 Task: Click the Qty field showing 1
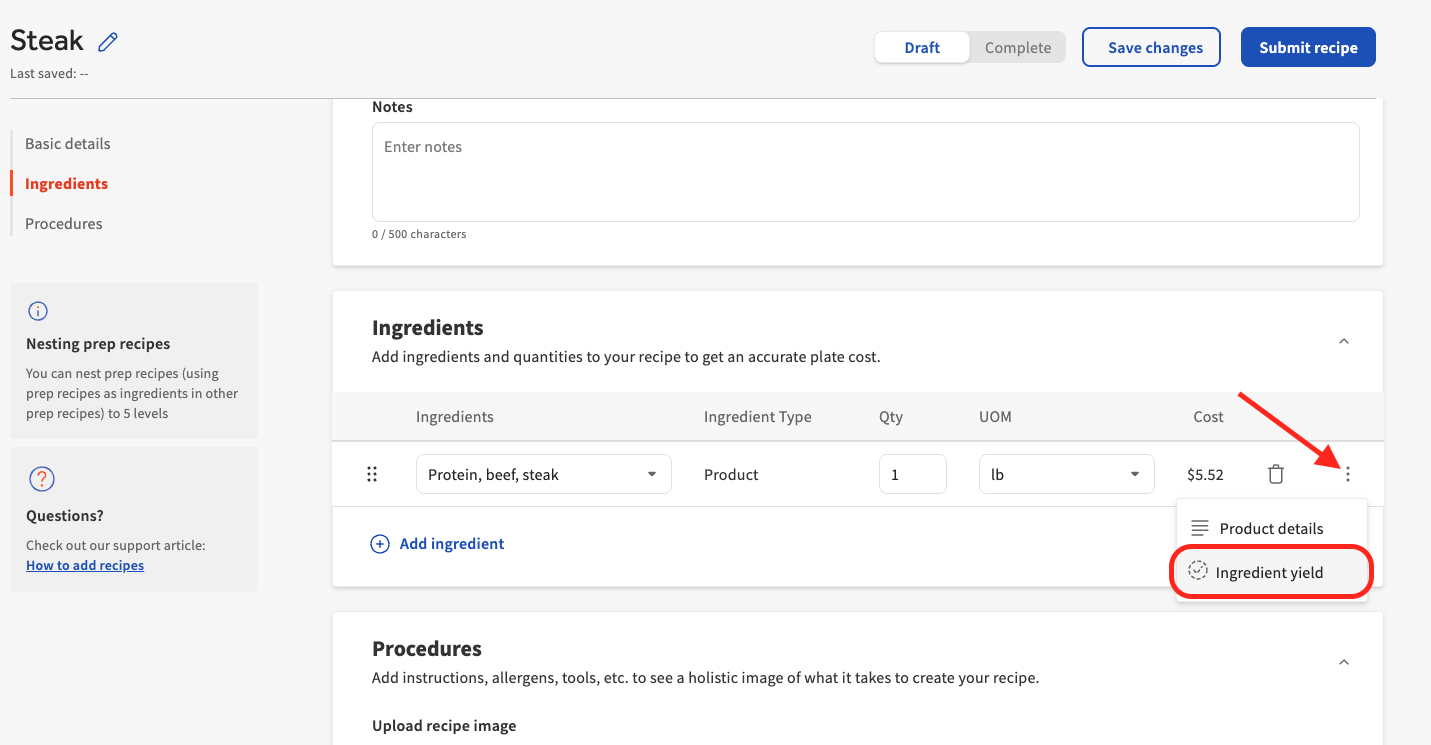(x=912, y=473)
